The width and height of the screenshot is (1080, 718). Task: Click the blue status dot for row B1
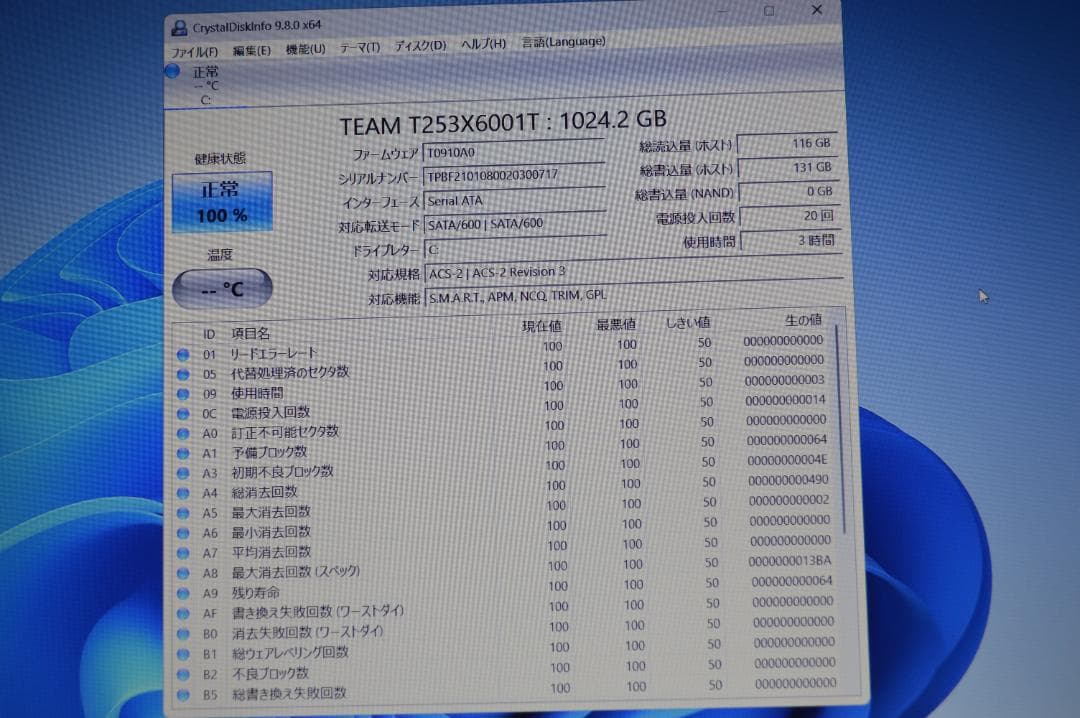(183, 654)
